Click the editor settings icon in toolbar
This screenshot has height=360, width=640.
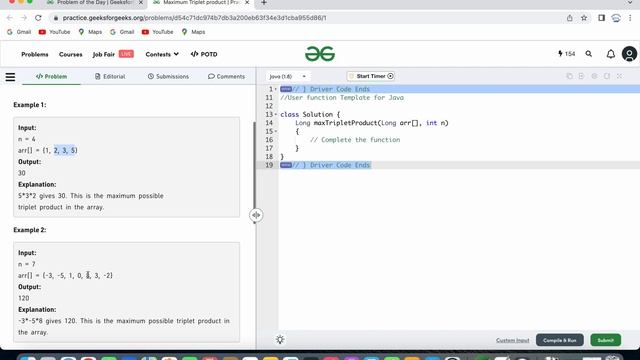594,76
